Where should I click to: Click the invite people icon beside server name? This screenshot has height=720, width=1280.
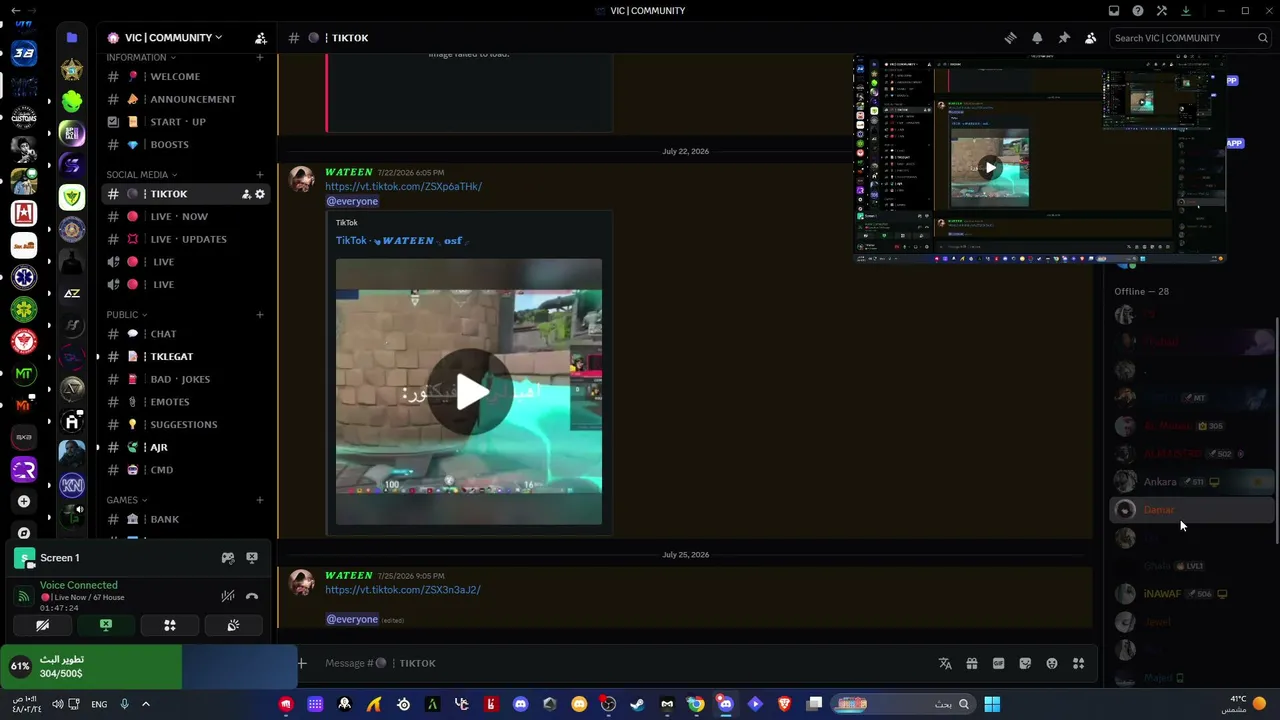click(x=260, y=38)
